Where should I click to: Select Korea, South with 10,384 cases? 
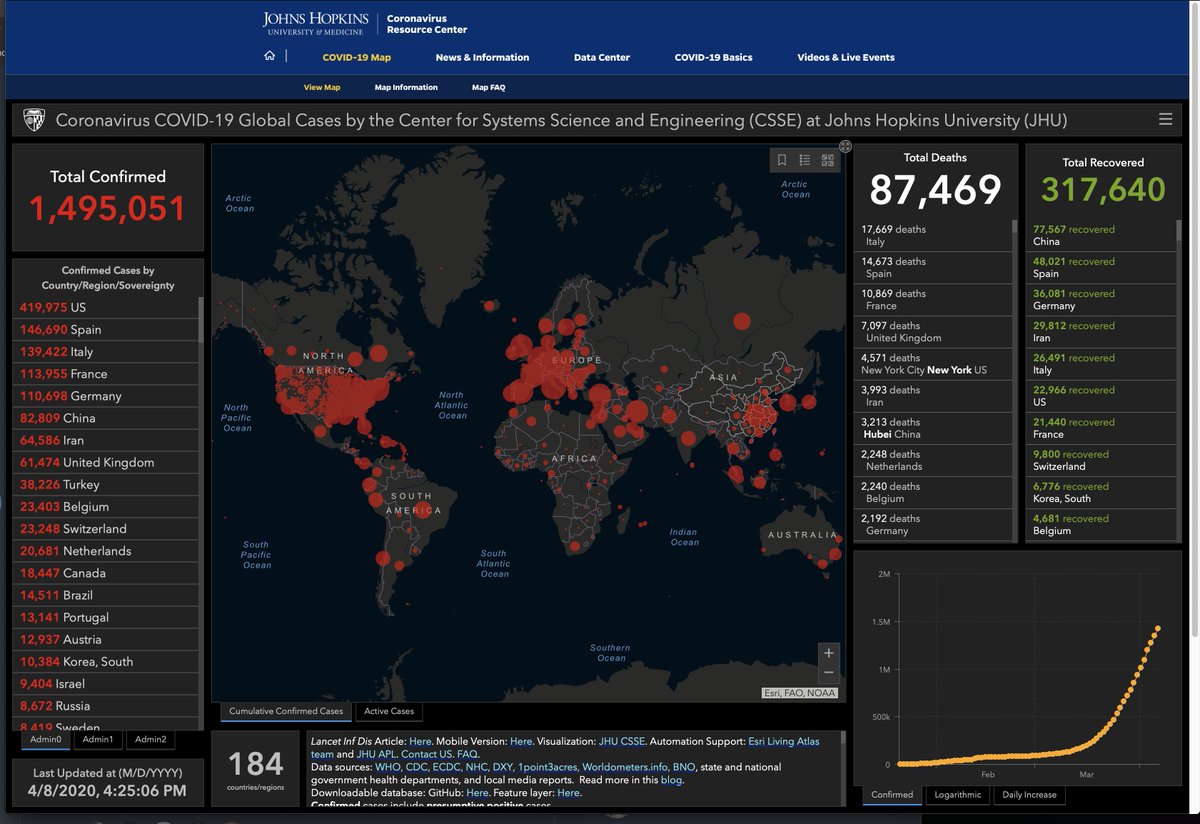click(x=106, y=661)
